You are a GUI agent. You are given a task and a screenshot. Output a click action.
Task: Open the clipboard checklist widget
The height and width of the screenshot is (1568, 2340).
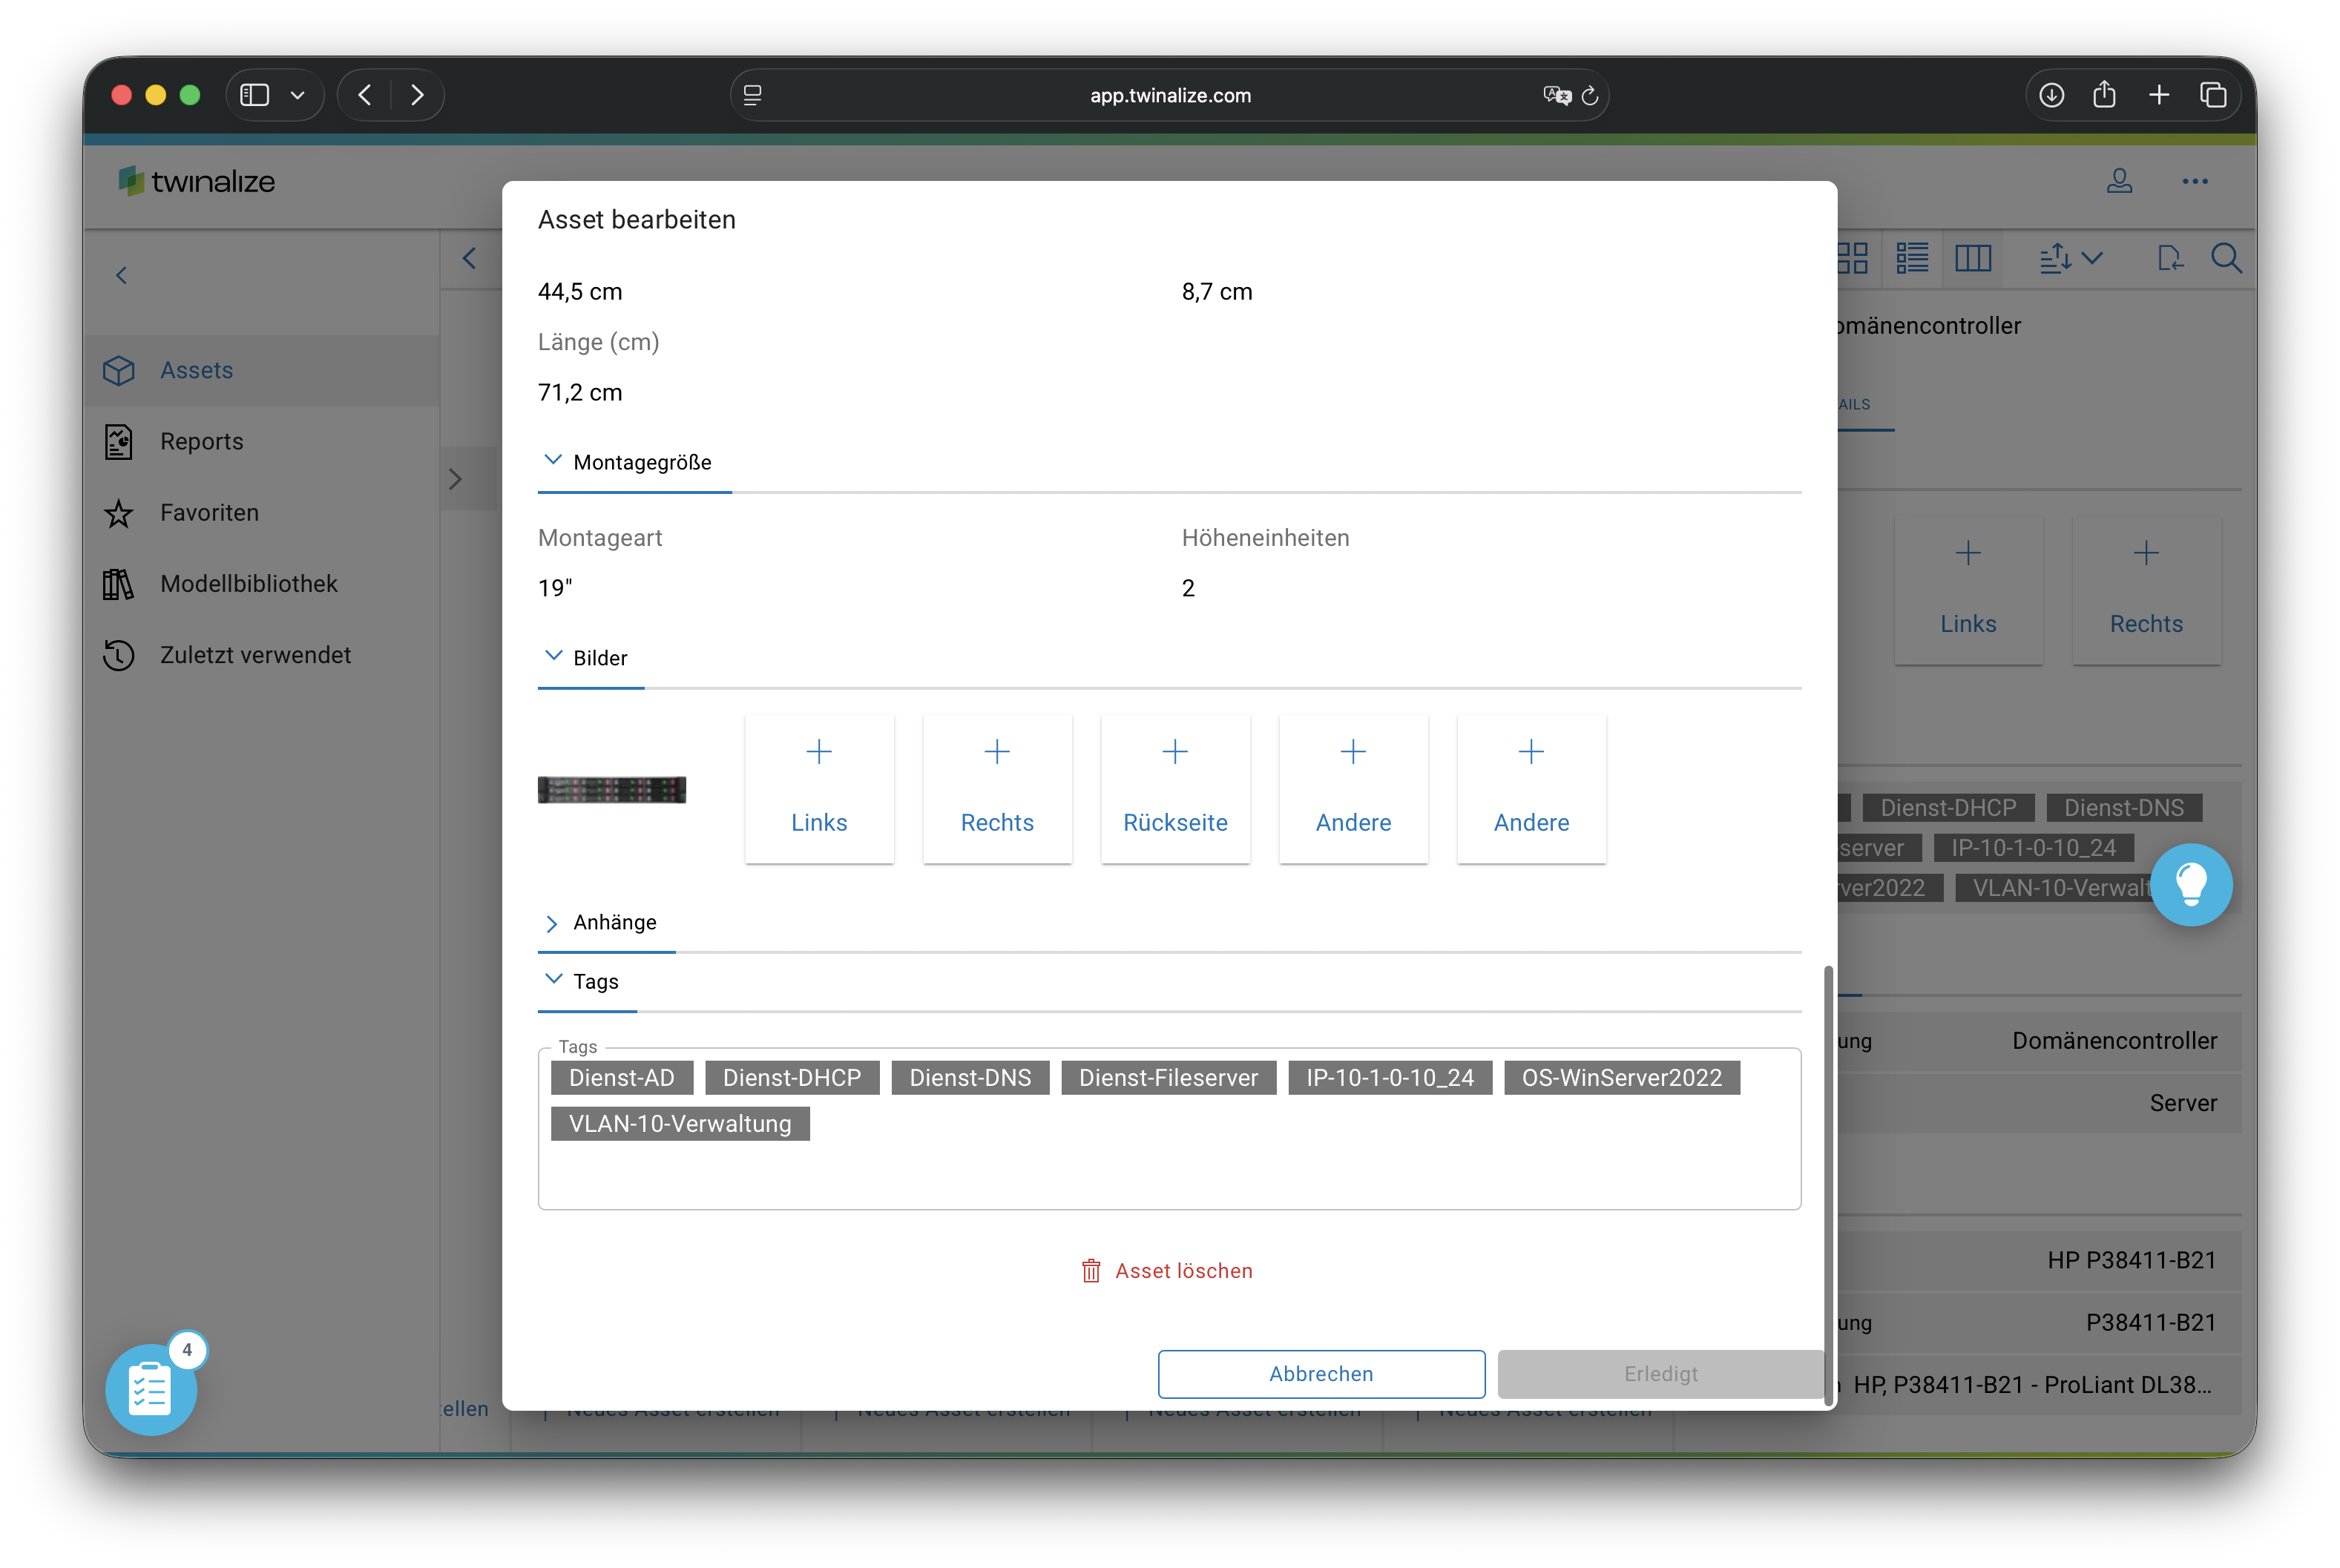click(151, 1390)
